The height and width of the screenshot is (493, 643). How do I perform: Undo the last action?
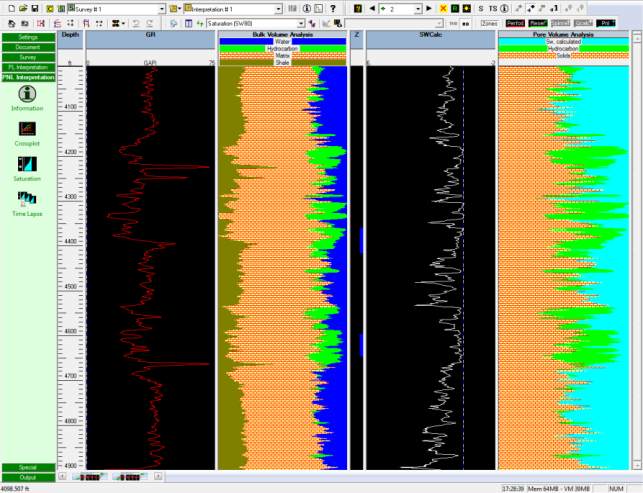(136, 24)
